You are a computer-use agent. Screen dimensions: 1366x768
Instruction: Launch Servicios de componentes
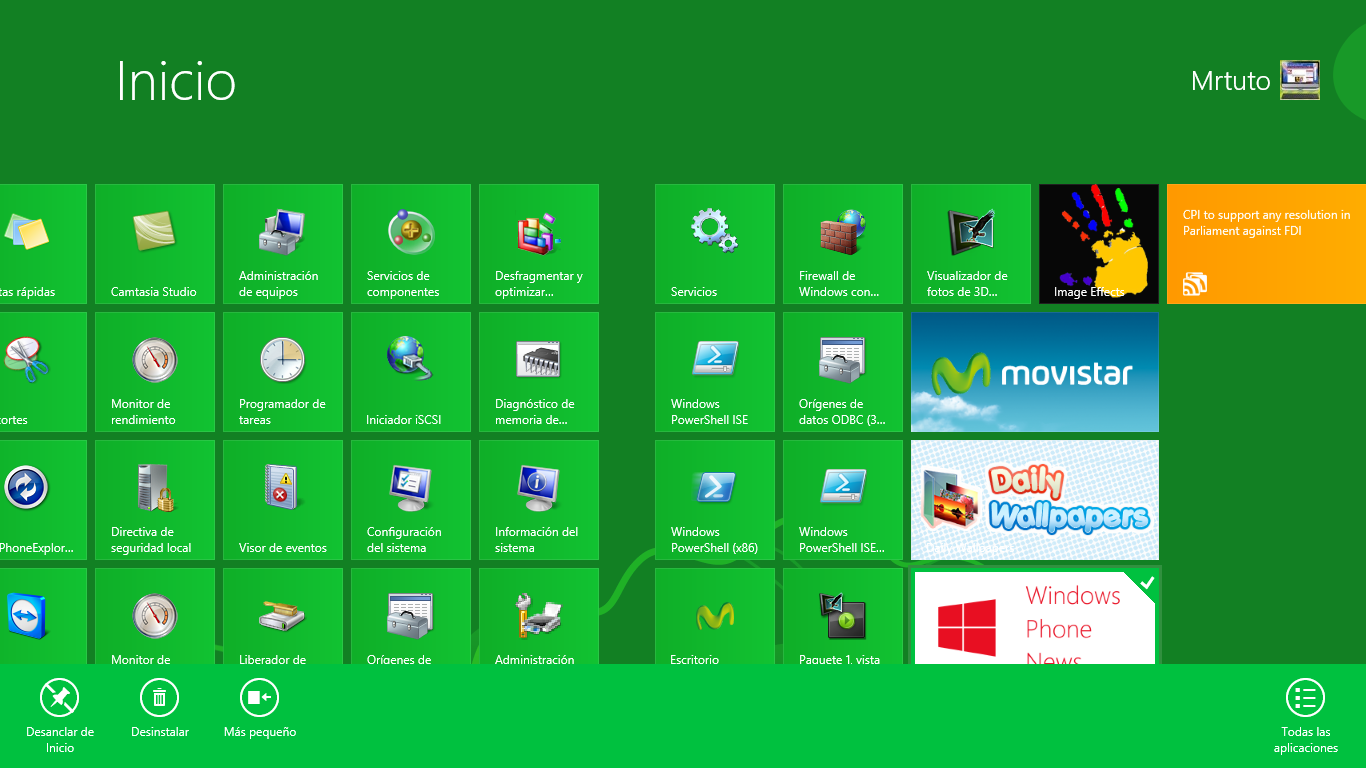[x=411, y=244]
